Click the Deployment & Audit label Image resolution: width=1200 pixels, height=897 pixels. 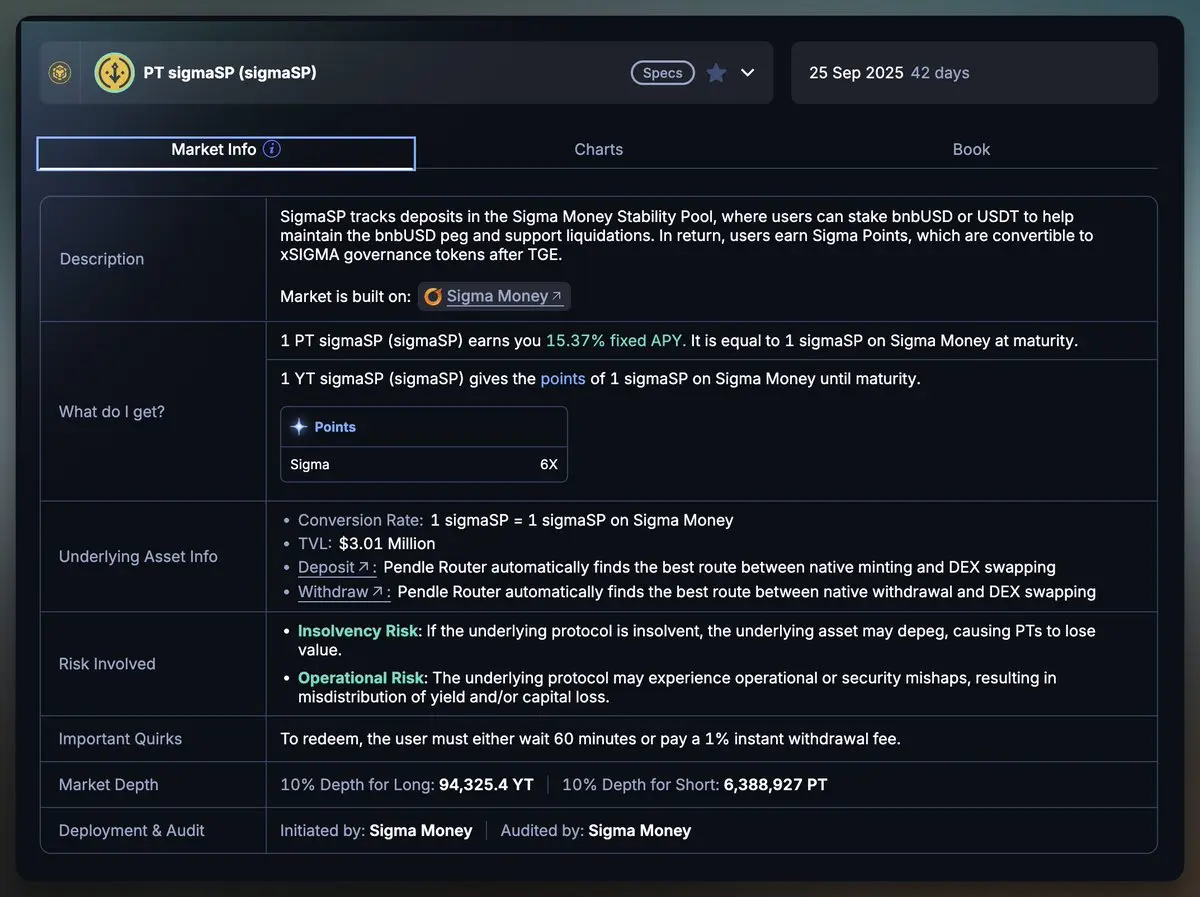tap(132, 831)
